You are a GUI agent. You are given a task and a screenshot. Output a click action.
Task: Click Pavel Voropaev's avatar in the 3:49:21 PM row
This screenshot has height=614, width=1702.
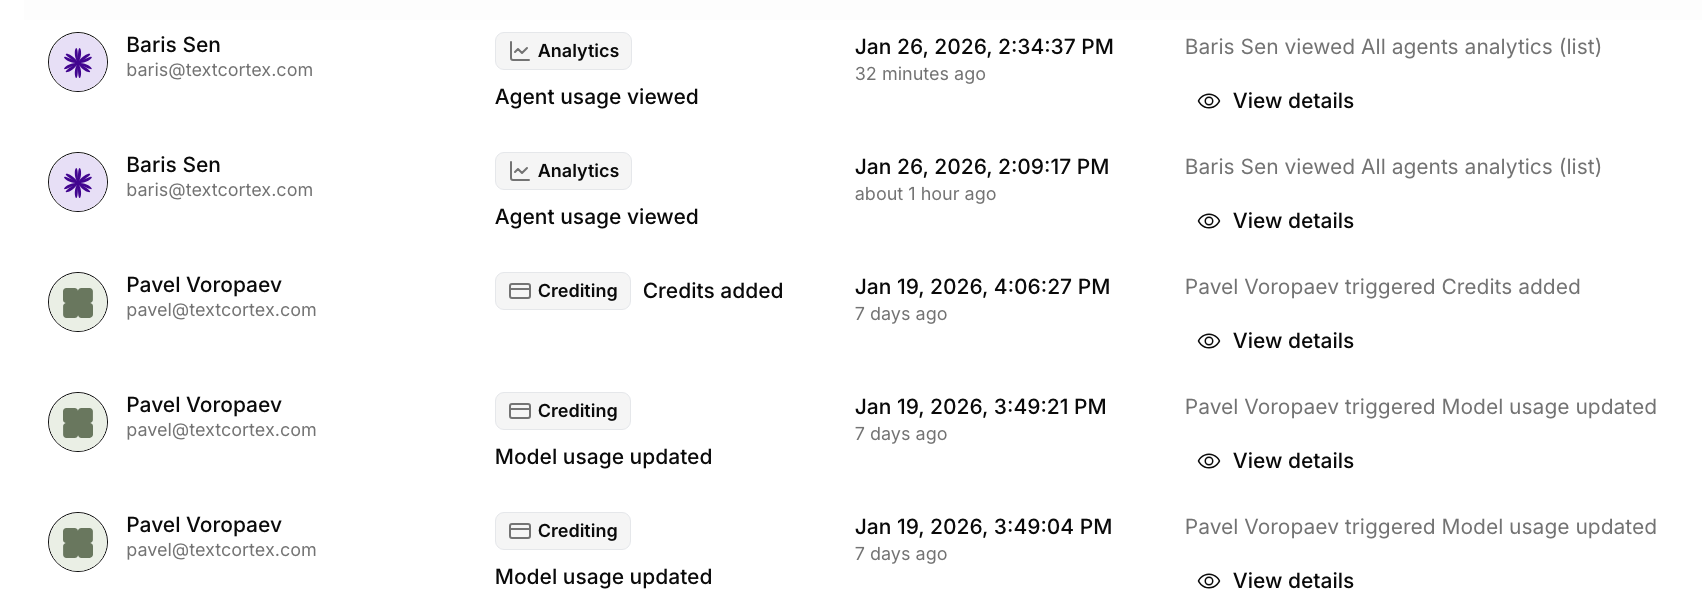click(x=78, y=422)
